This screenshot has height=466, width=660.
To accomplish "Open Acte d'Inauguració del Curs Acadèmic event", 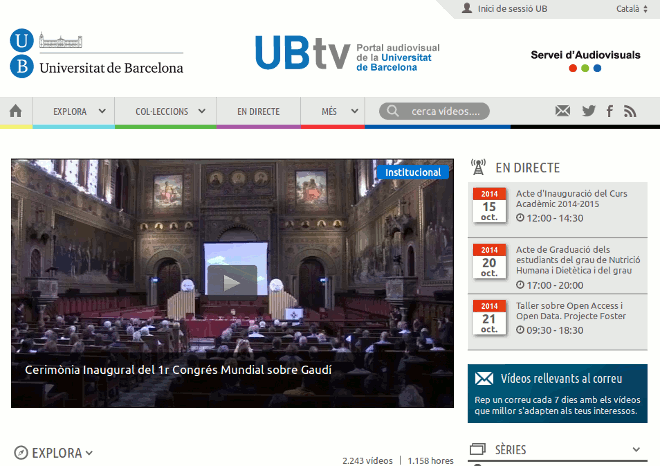I will tap(571, 199).
